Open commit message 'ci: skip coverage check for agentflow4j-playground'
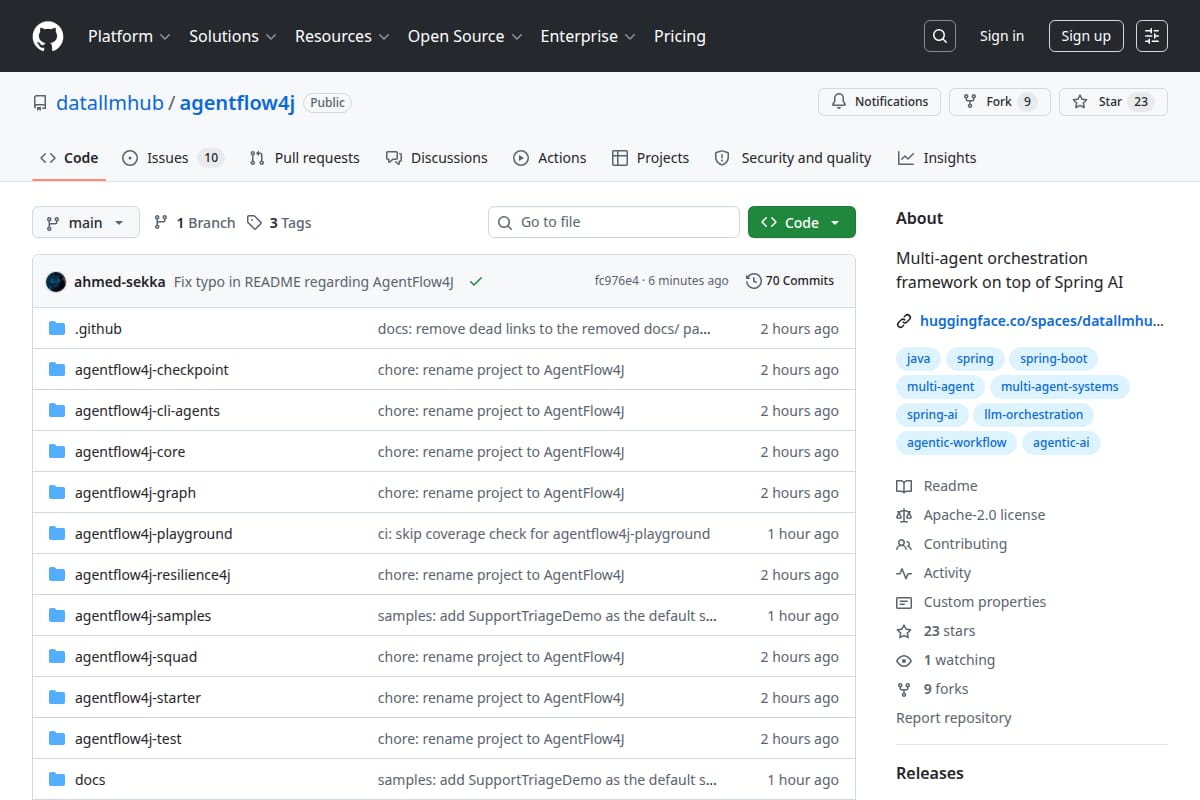1200x800 pixels. (x=544, y=533)
